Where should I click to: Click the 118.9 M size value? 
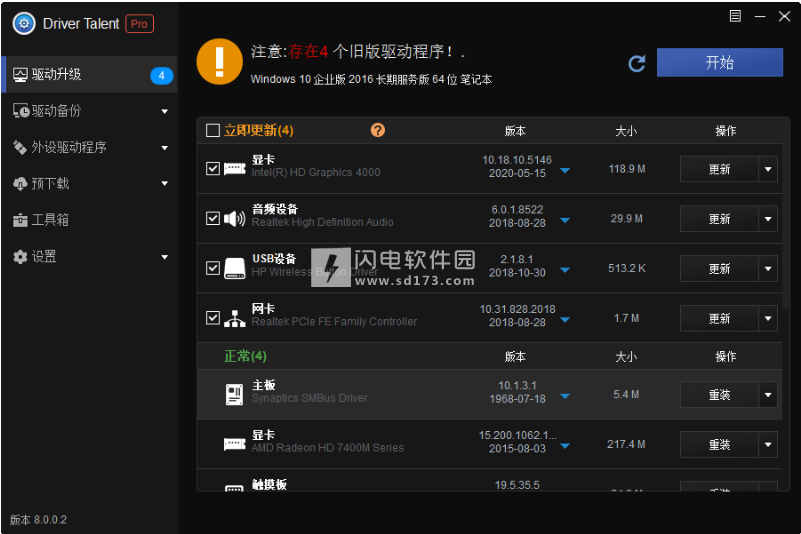click(627, 169)
